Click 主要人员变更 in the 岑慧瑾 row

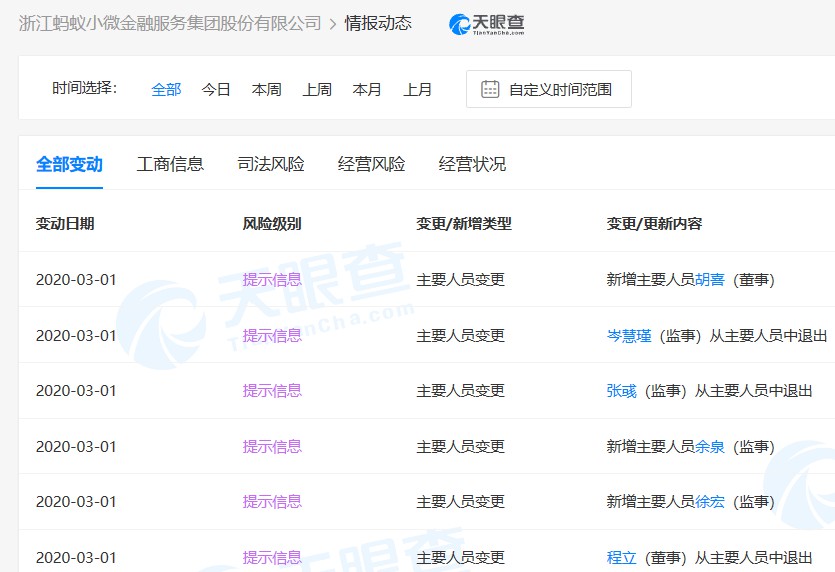tap(460, 336)
